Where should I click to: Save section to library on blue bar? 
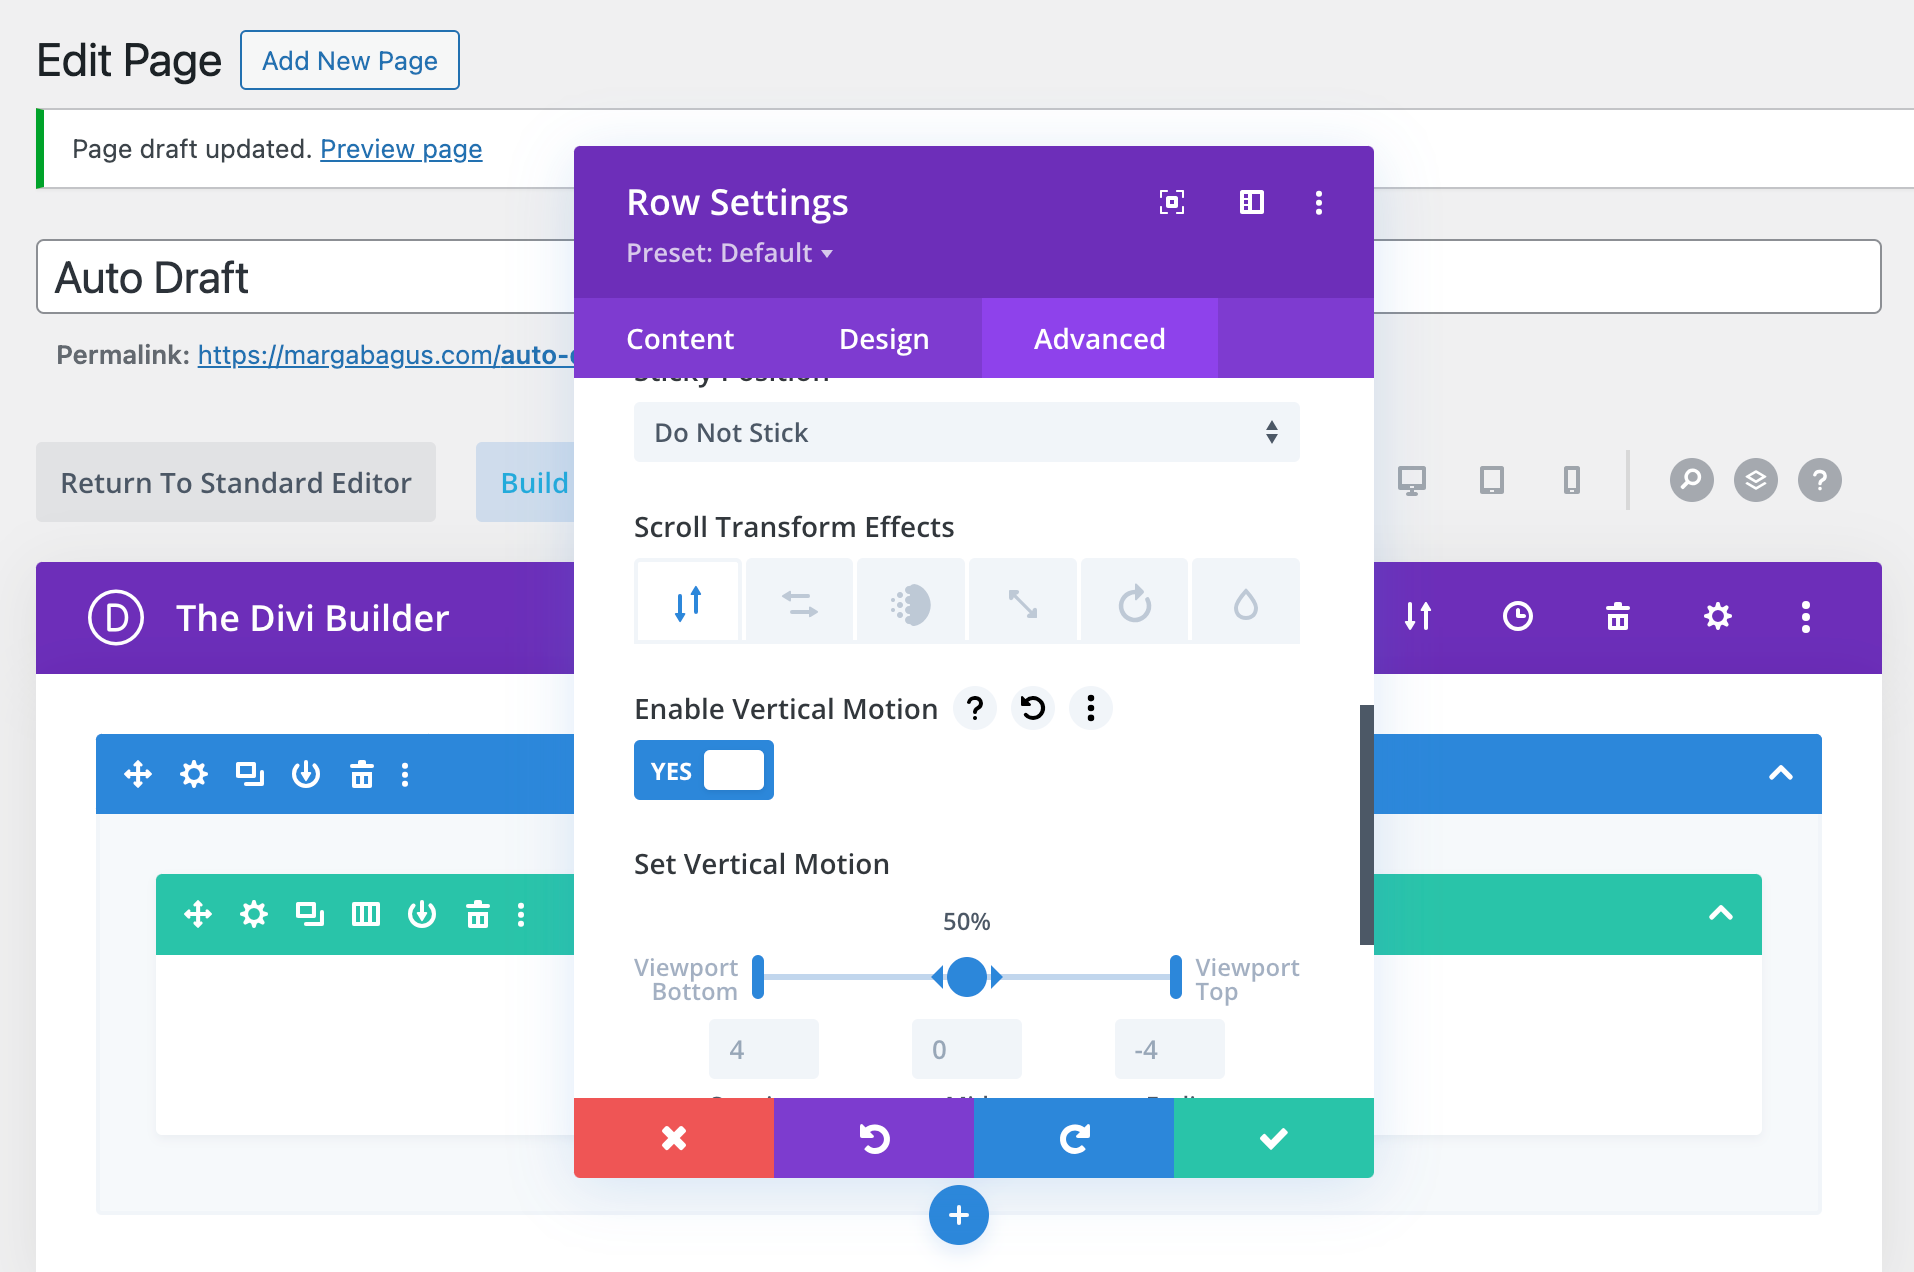(306, 774)
